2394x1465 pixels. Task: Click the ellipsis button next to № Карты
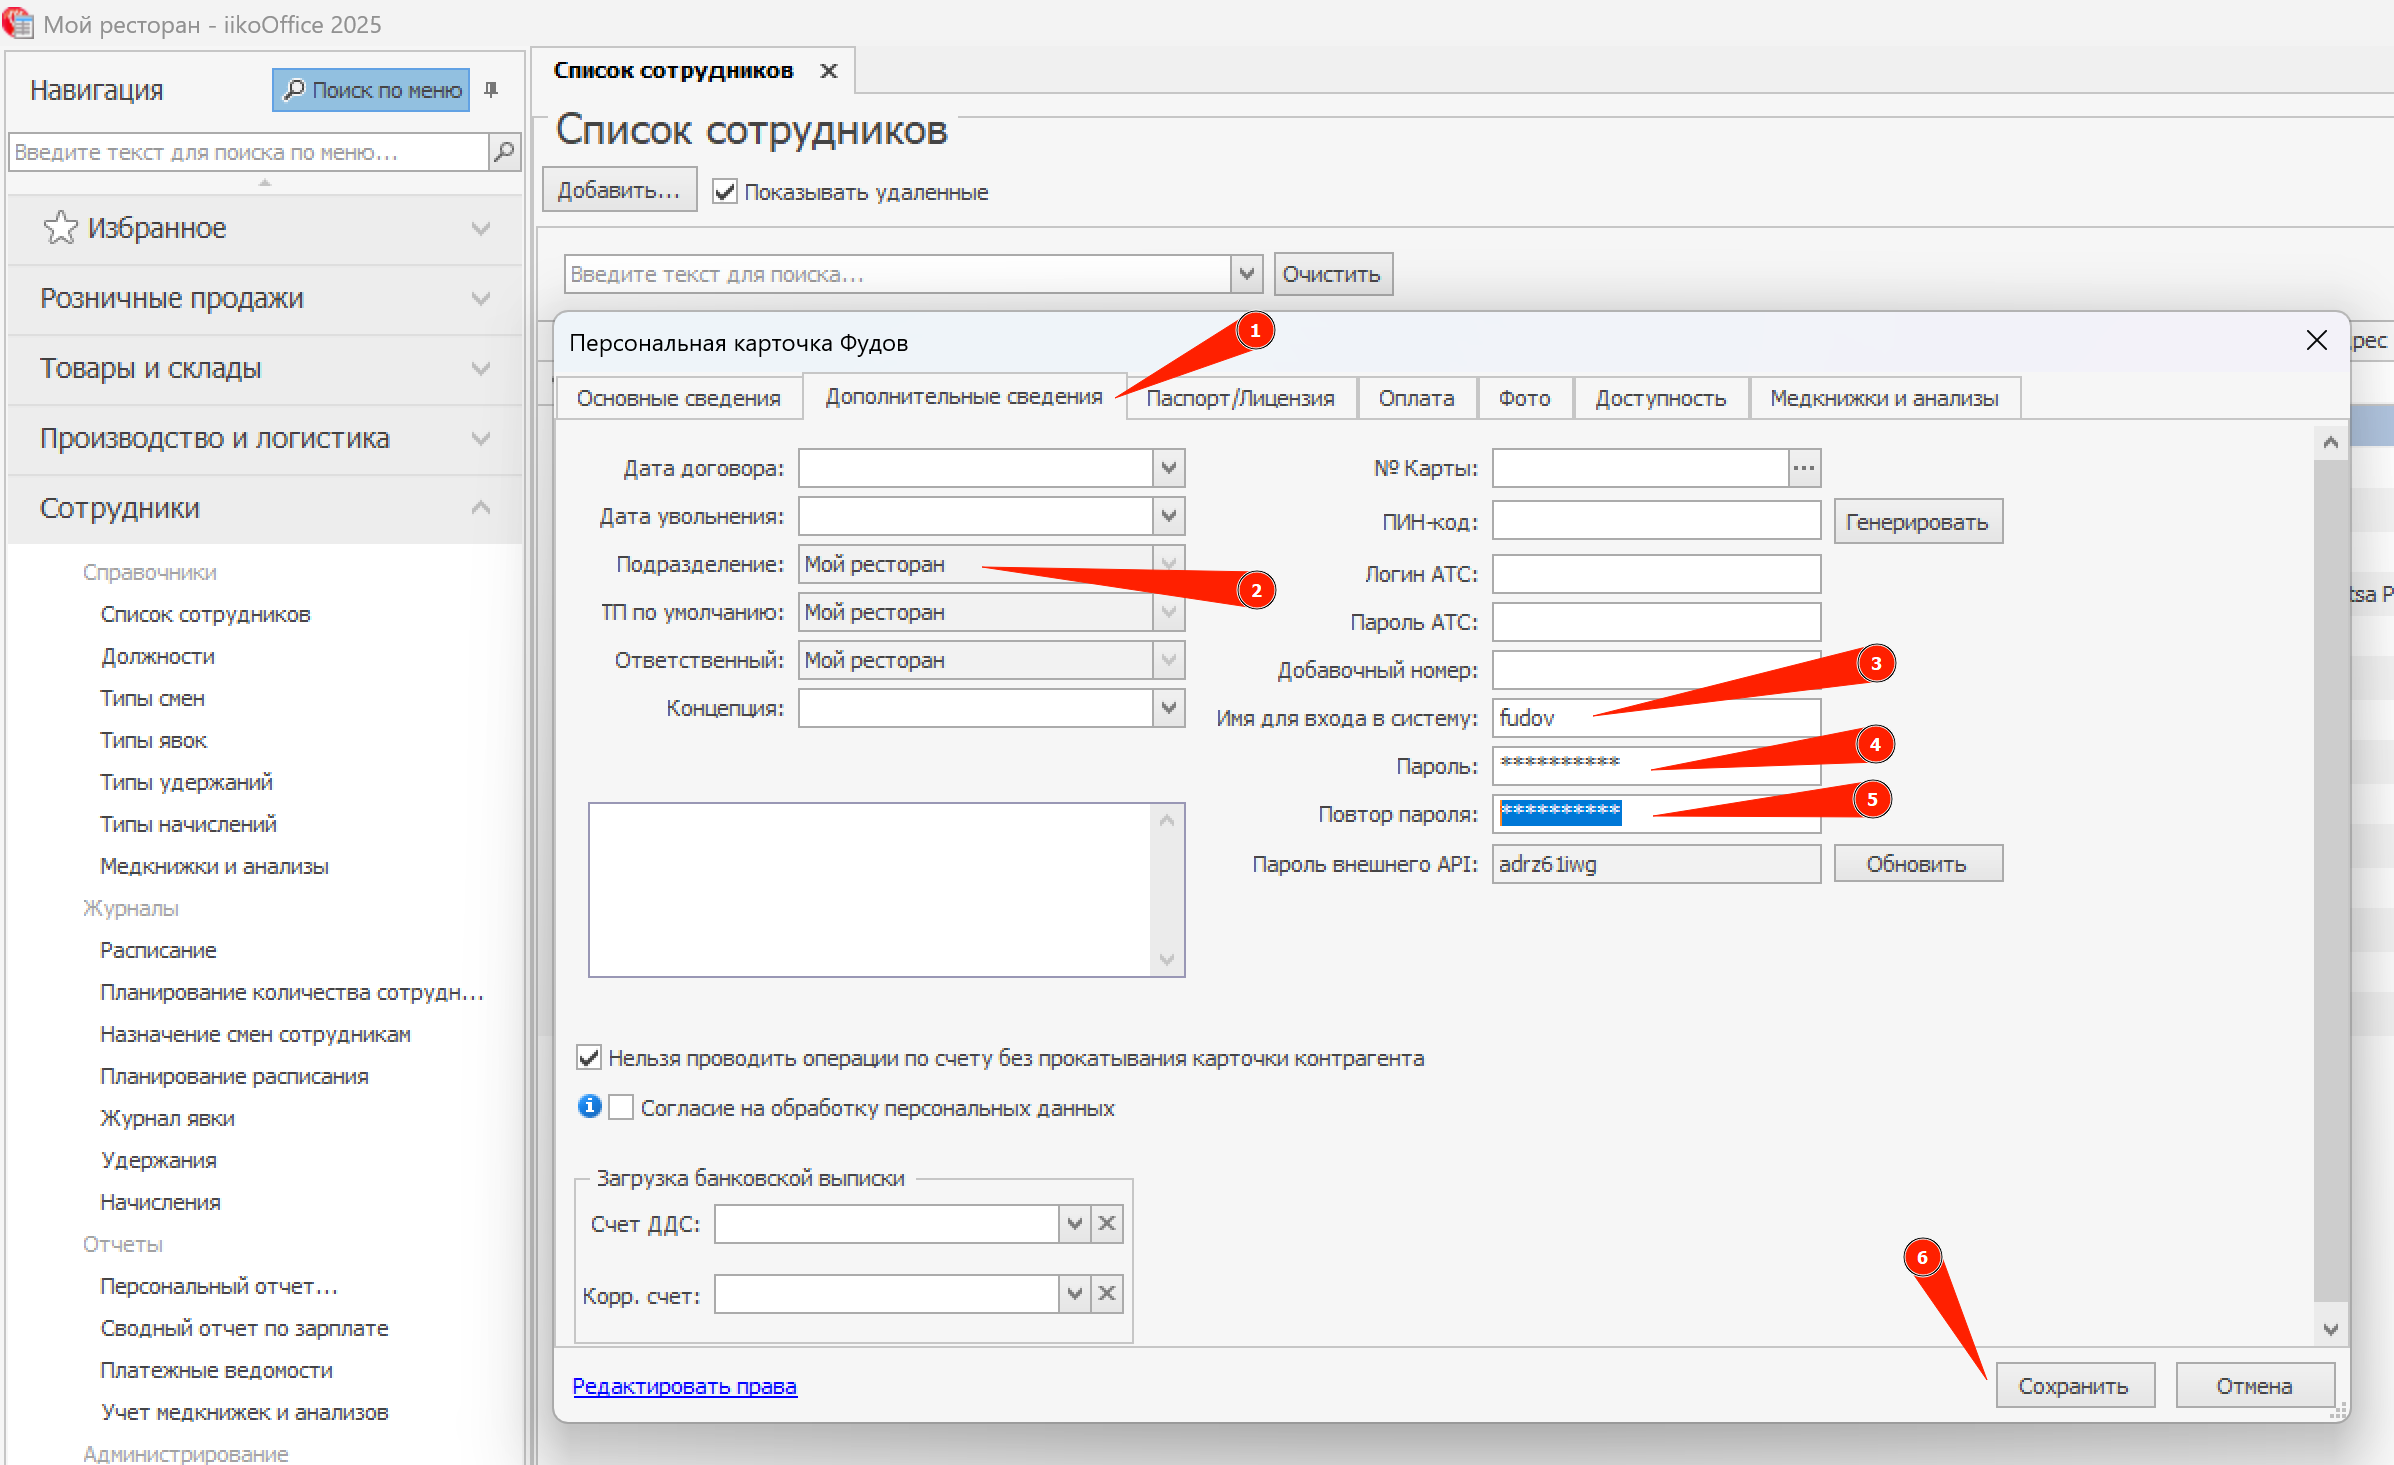(1804, 468)
